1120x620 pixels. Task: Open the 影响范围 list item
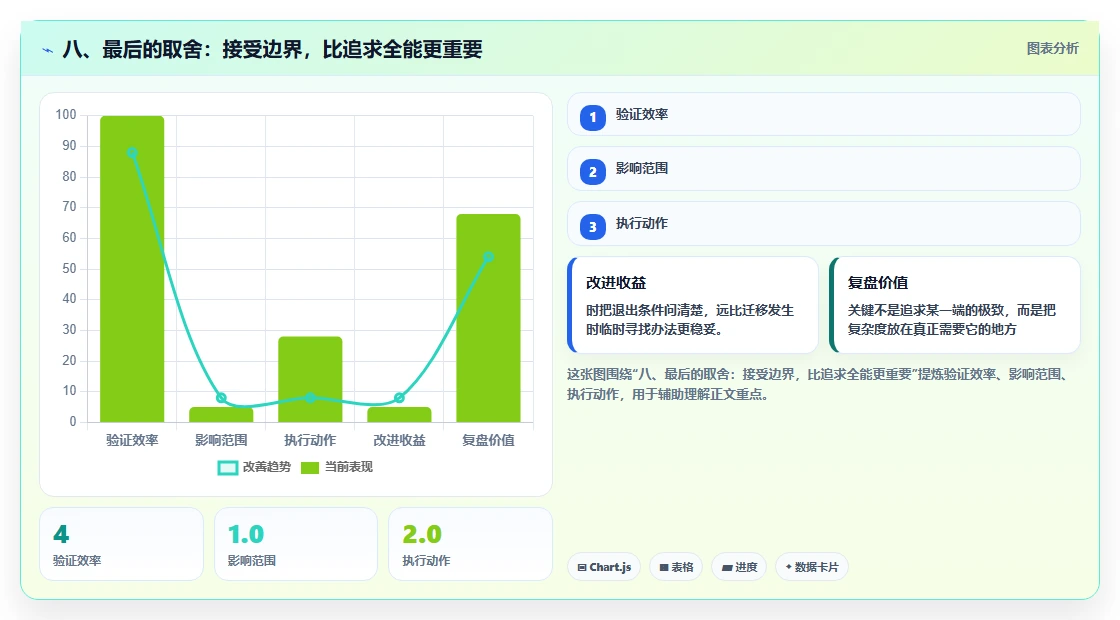click(824, 169)
